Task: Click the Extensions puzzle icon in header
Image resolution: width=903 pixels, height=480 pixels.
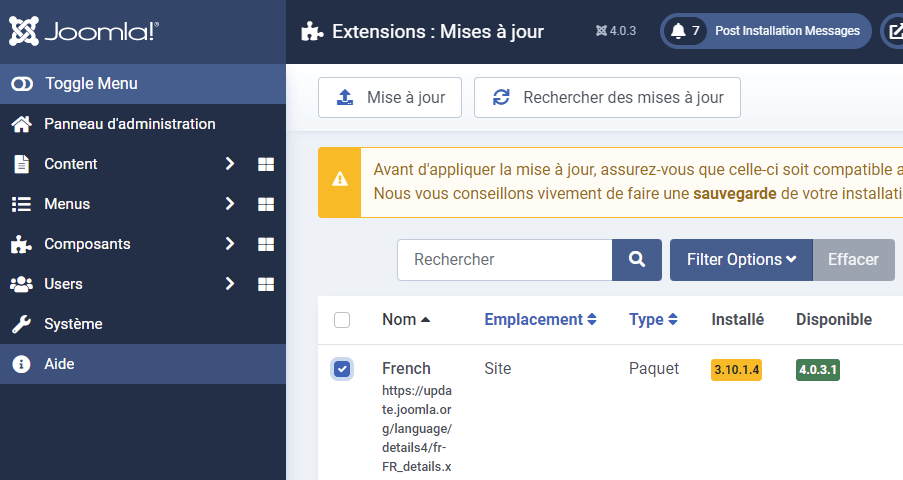Action: (312, 32)
